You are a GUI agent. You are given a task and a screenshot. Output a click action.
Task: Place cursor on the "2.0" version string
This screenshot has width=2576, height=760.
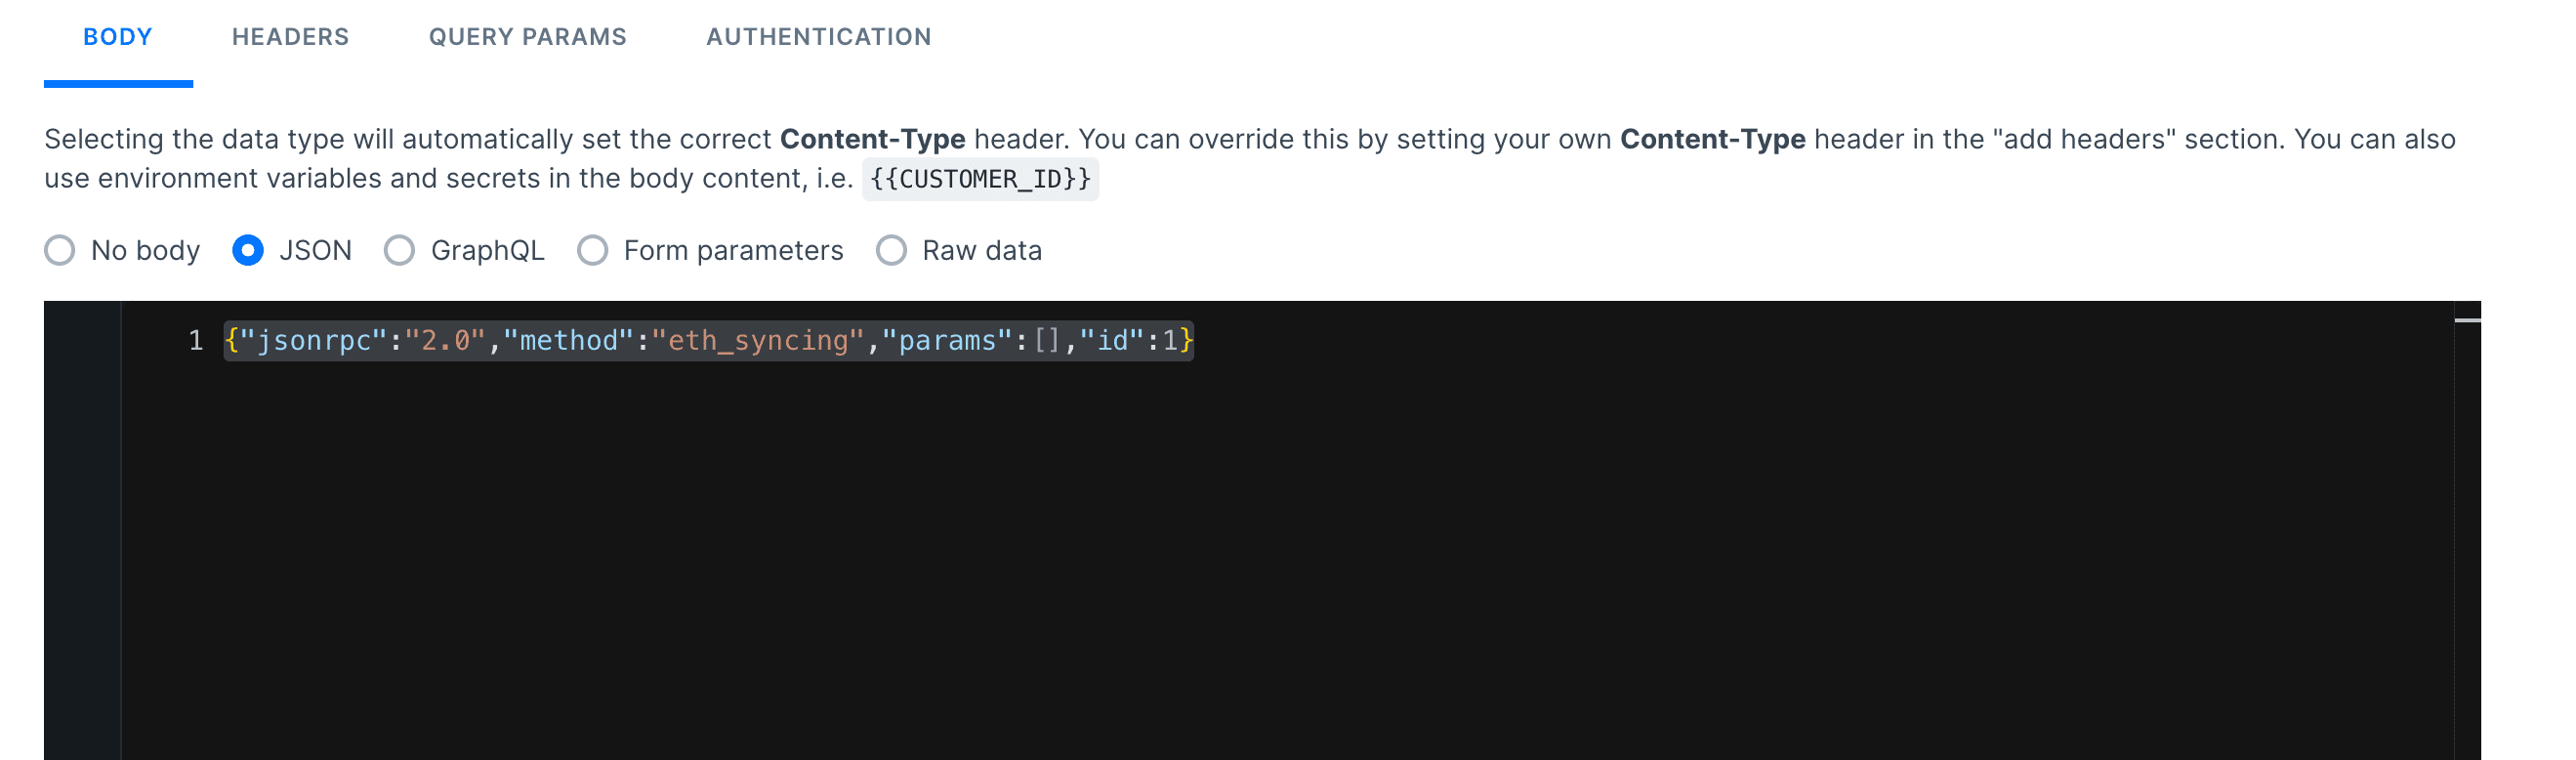(445, 341)
